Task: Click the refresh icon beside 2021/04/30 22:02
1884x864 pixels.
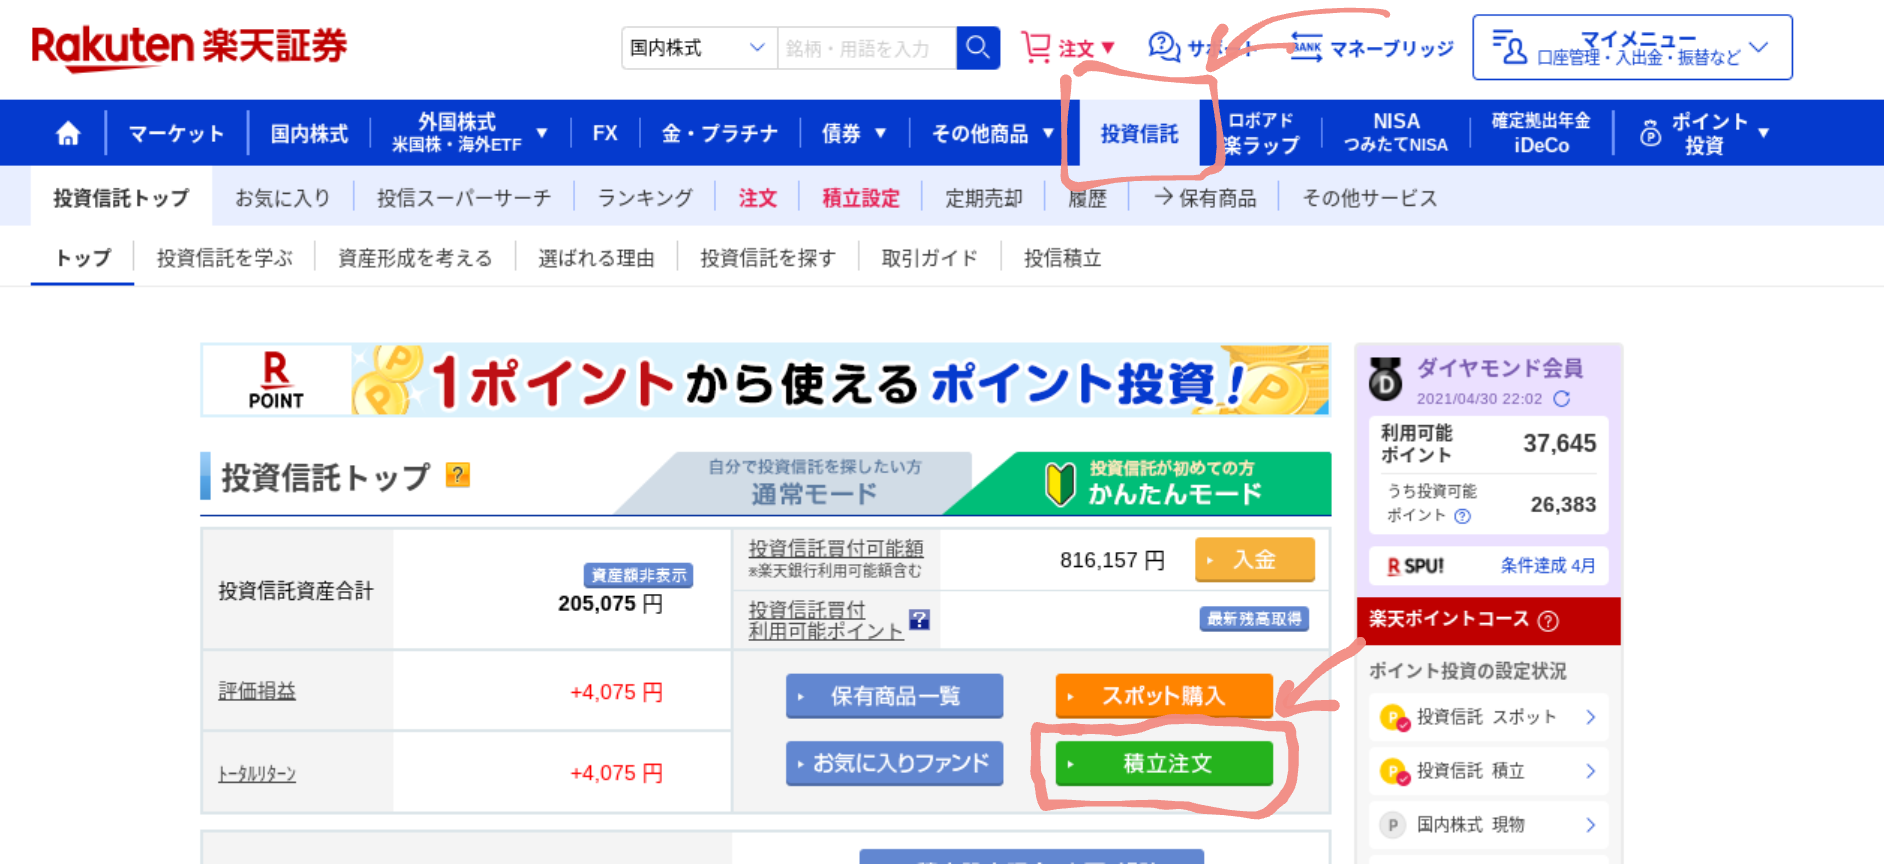Action: pos(1561,398)
